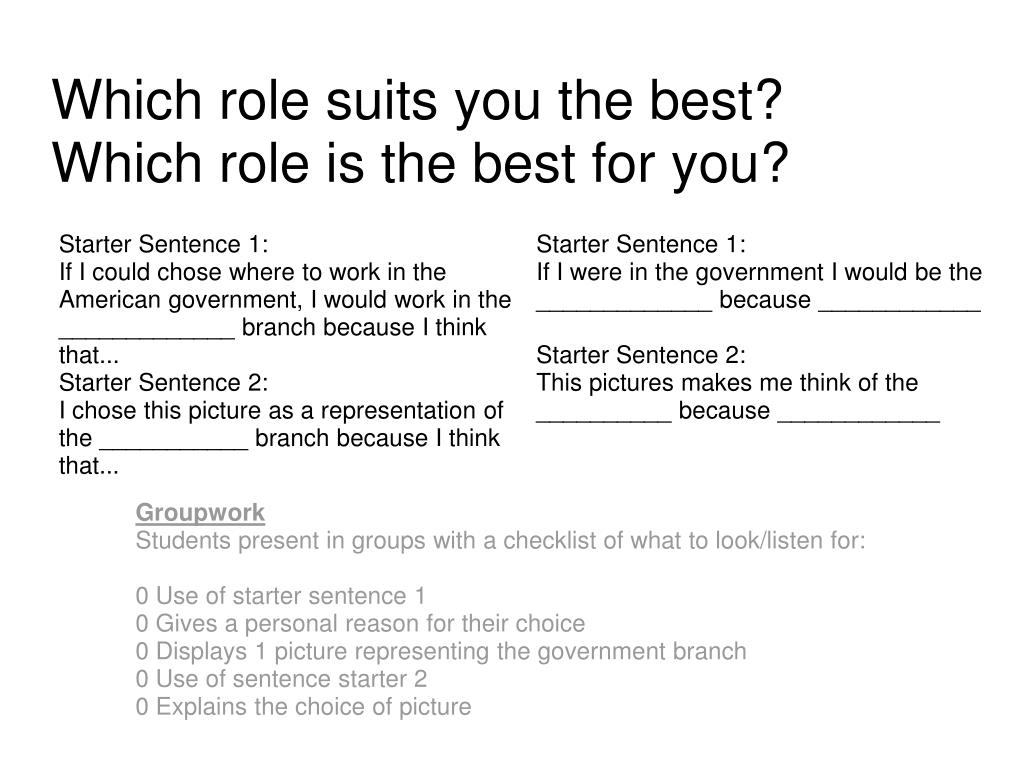Tick the 'Displays 1 picture' checklist marker
This screenshot has width=1023, height=767.
(142, 652)
